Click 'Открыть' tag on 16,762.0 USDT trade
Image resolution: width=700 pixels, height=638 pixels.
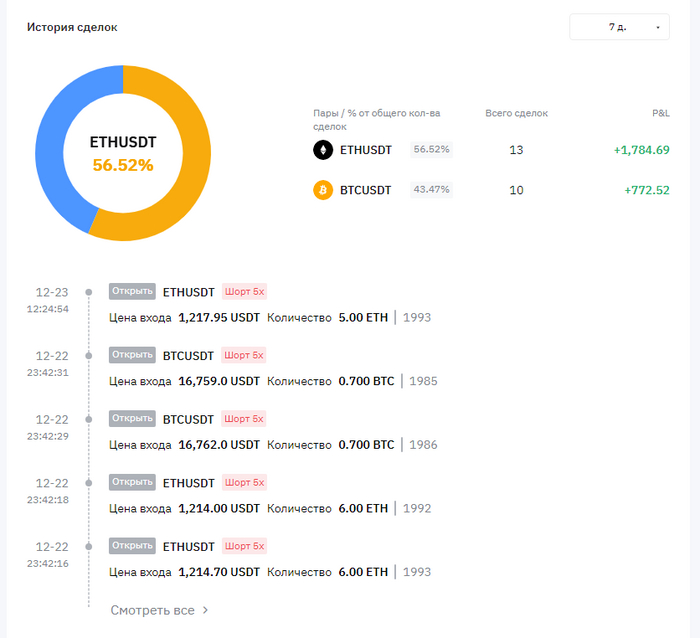point(132,418)
